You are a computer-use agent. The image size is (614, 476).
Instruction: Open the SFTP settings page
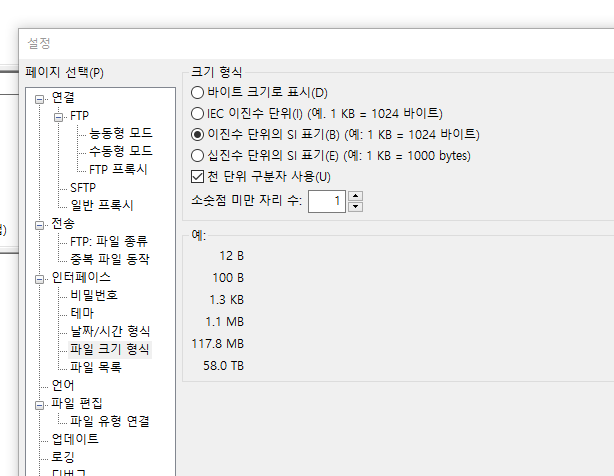point(83,188)
